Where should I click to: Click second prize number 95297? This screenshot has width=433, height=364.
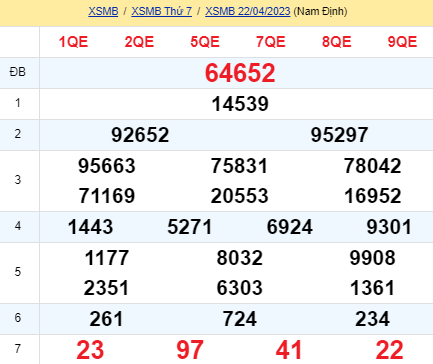339,135
